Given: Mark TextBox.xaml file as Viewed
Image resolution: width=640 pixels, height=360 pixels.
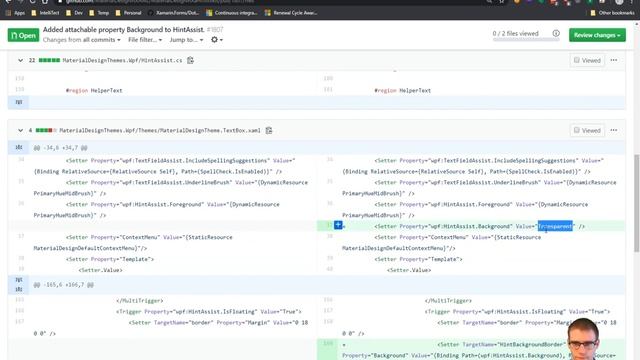Looking at the screenshot, I should click(x=587, y=131).
